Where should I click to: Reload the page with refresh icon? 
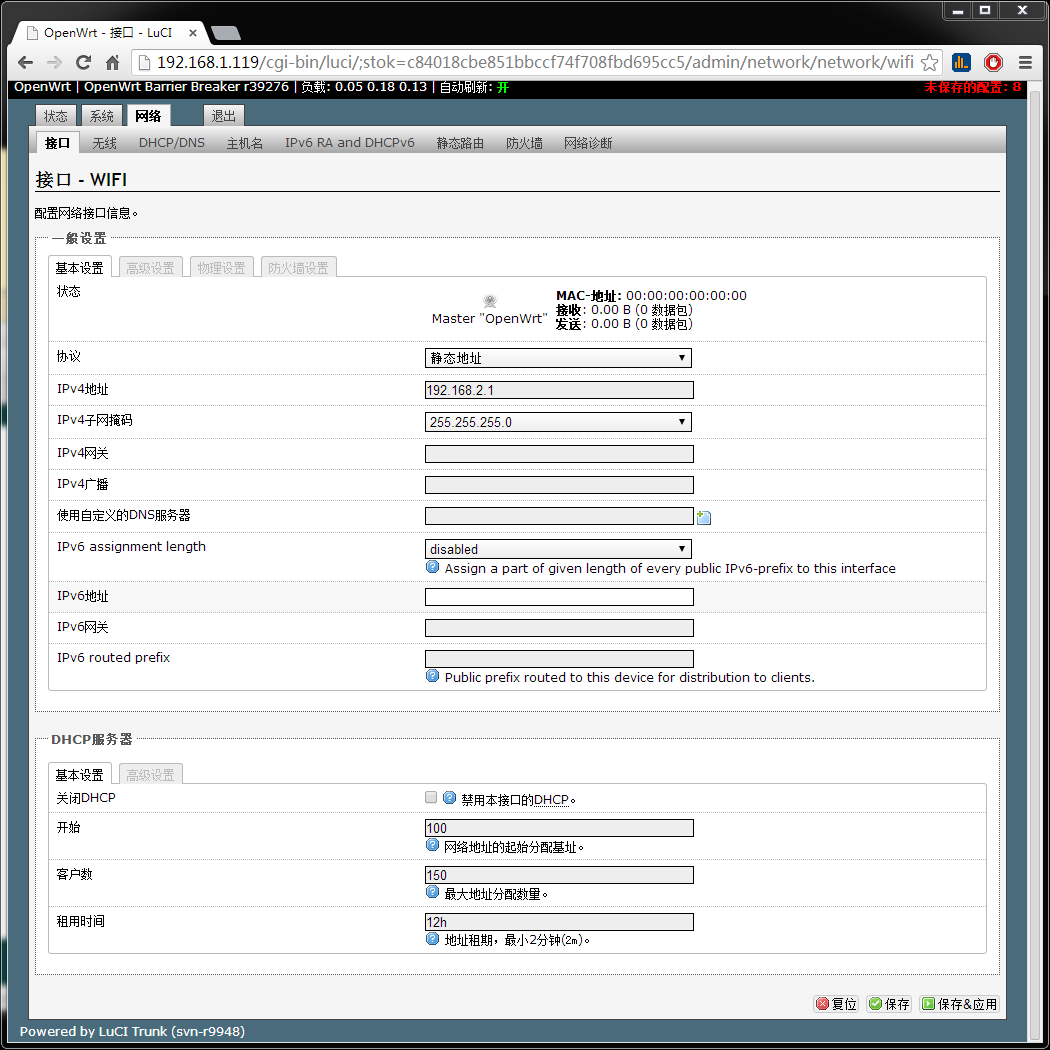[x=83, y=62]
